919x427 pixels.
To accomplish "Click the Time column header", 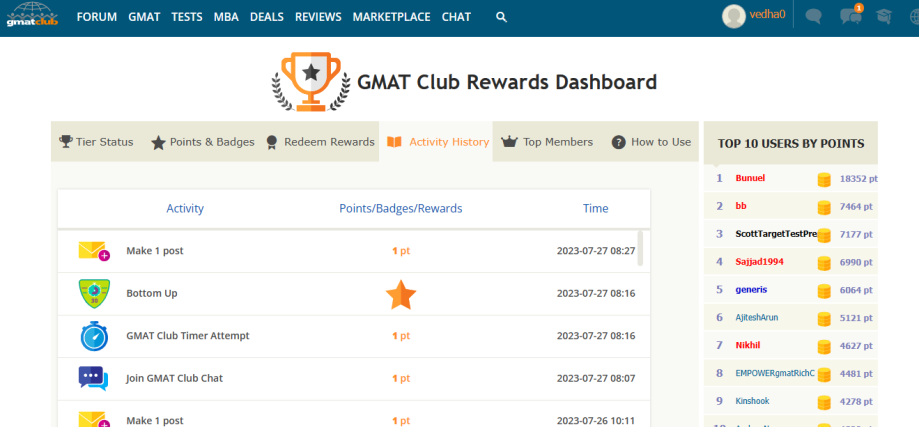I will pyautogui.click(x=595, y=209).
